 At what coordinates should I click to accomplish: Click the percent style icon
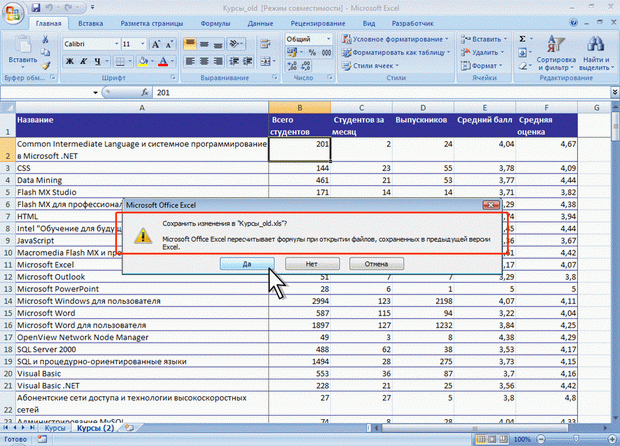point(312,52)
